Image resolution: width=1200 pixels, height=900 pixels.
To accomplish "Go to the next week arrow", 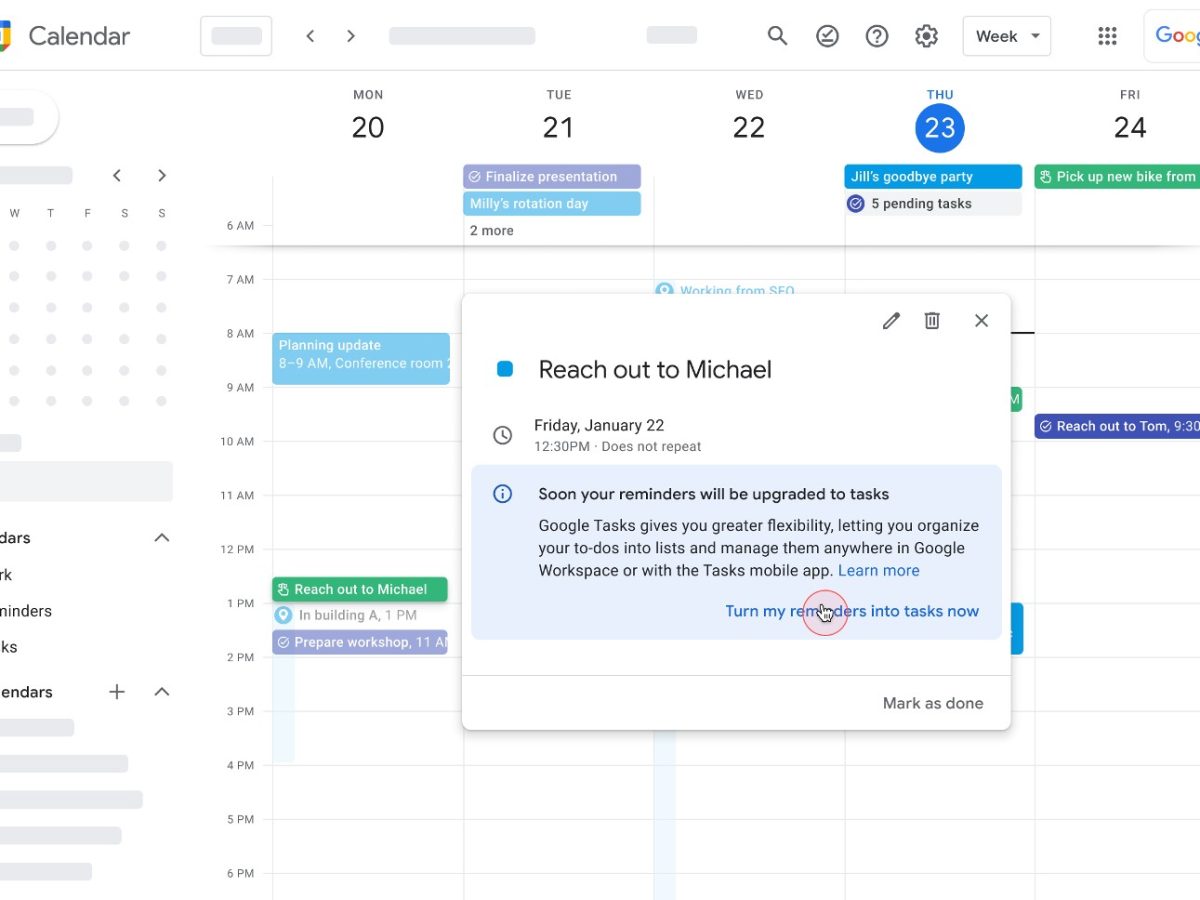I will [x=351, y=36].
